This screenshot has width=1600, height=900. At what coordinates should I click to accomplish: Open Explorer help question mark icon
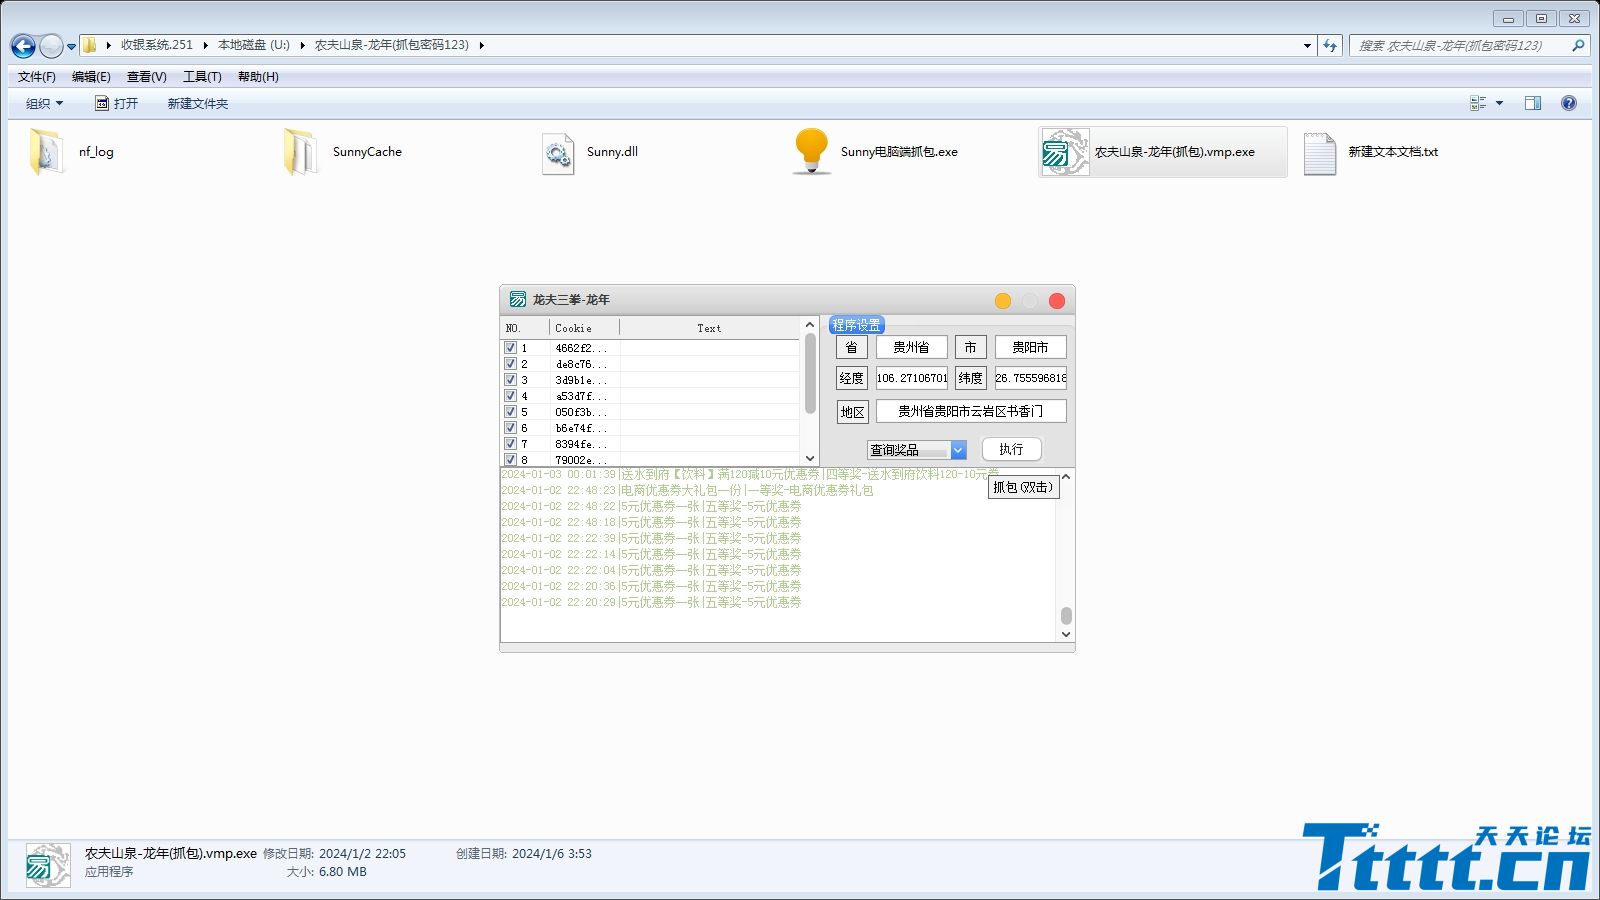(1568, 103)
